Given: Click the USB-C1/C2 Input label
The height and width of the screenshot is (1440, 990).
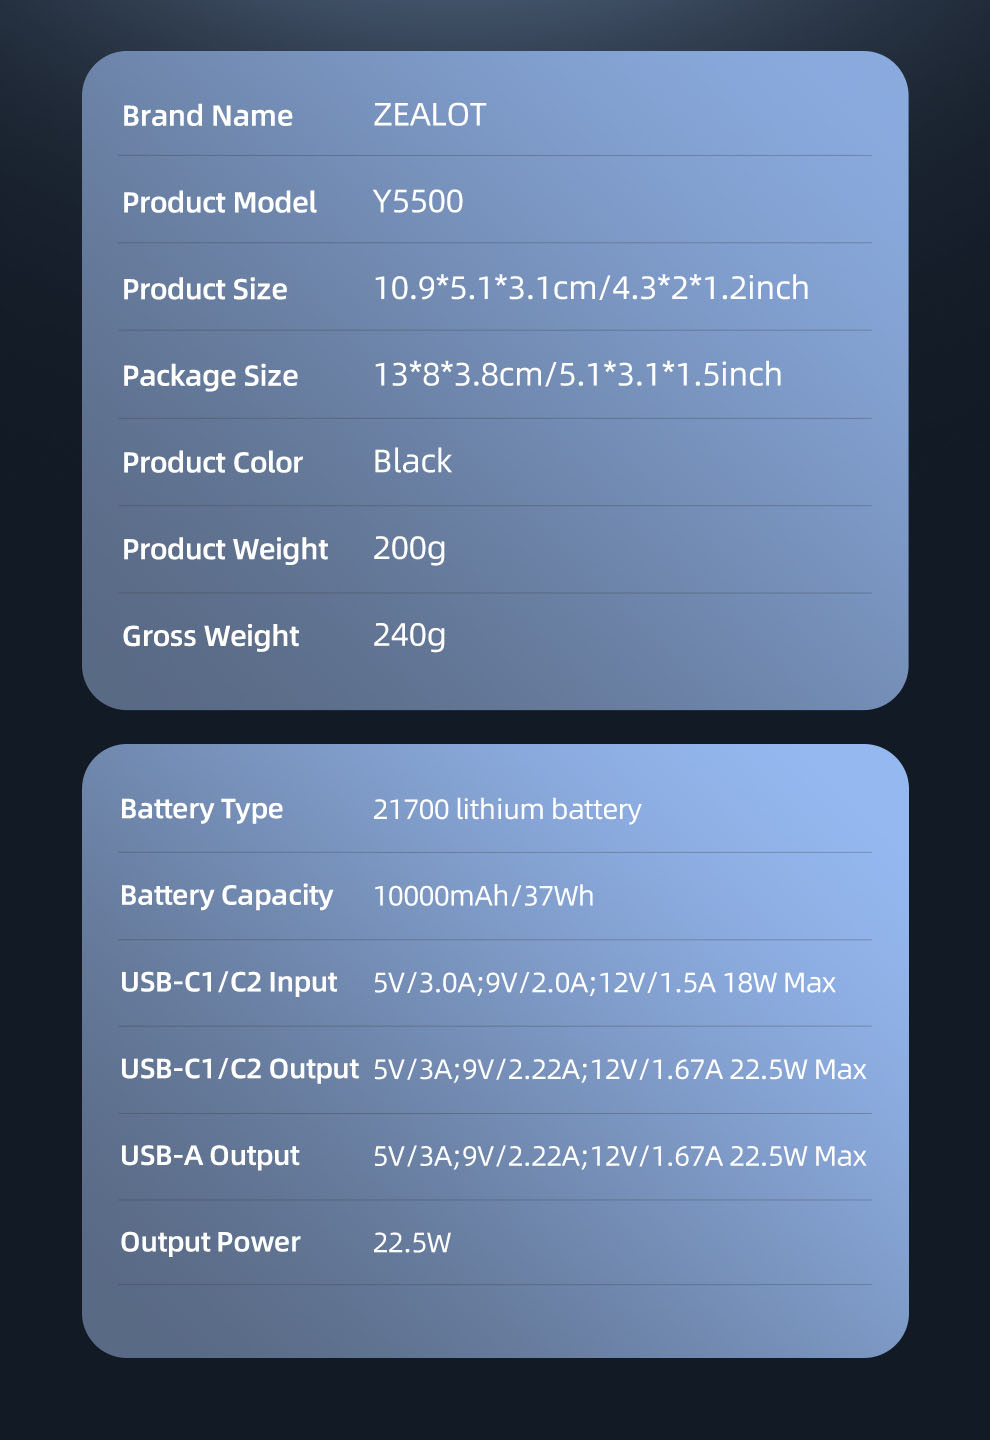Looking at the screenshot, I should coord(228,983).
